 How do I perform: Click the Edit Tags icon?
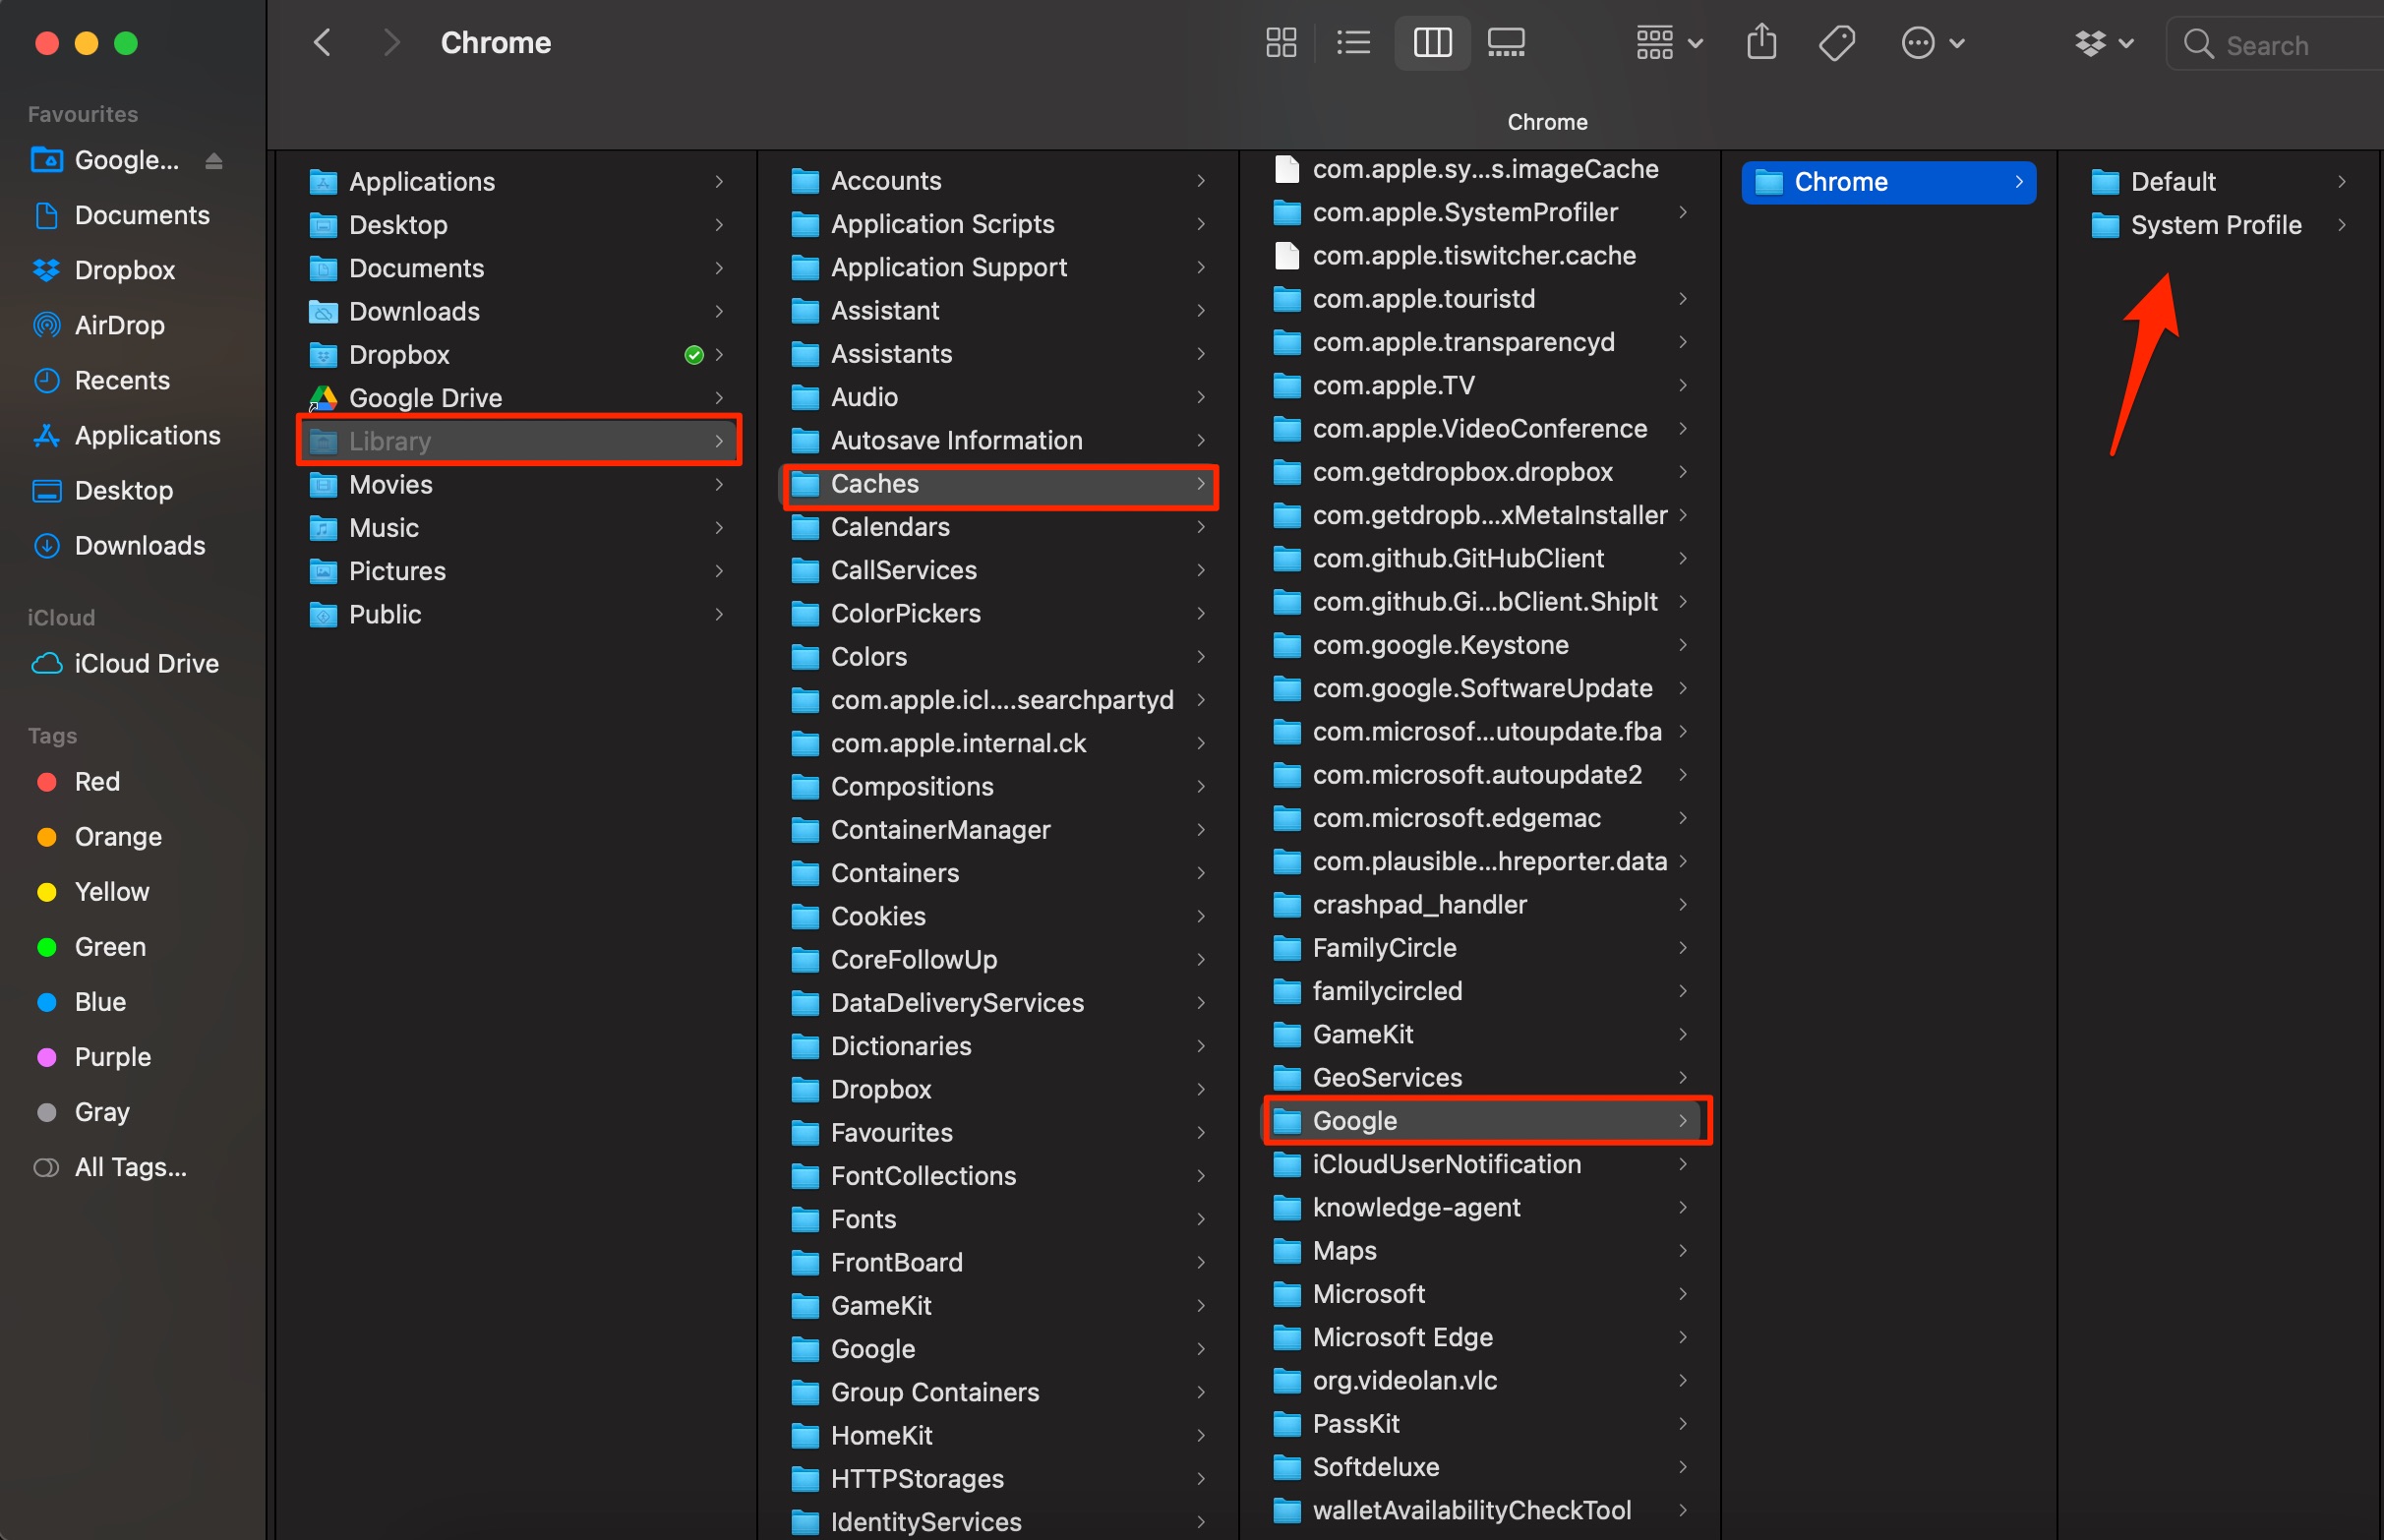click(1837, 43)
